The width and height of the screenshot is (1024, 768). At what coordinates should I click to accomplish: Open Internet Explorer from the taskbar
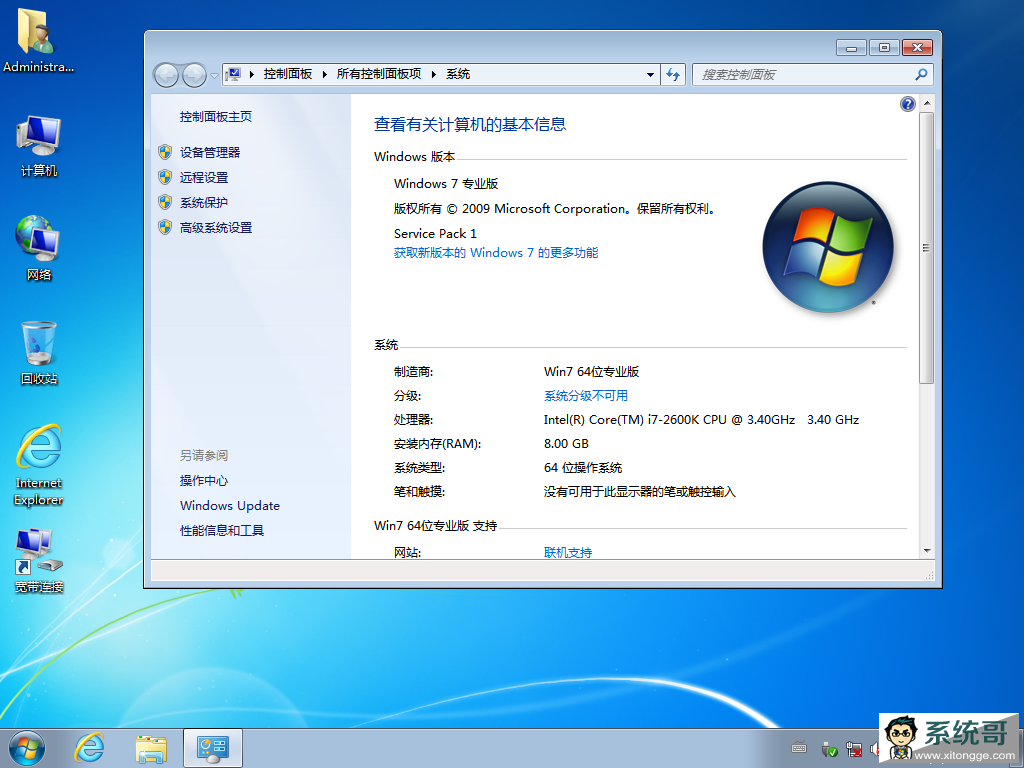tap(89, 748)
